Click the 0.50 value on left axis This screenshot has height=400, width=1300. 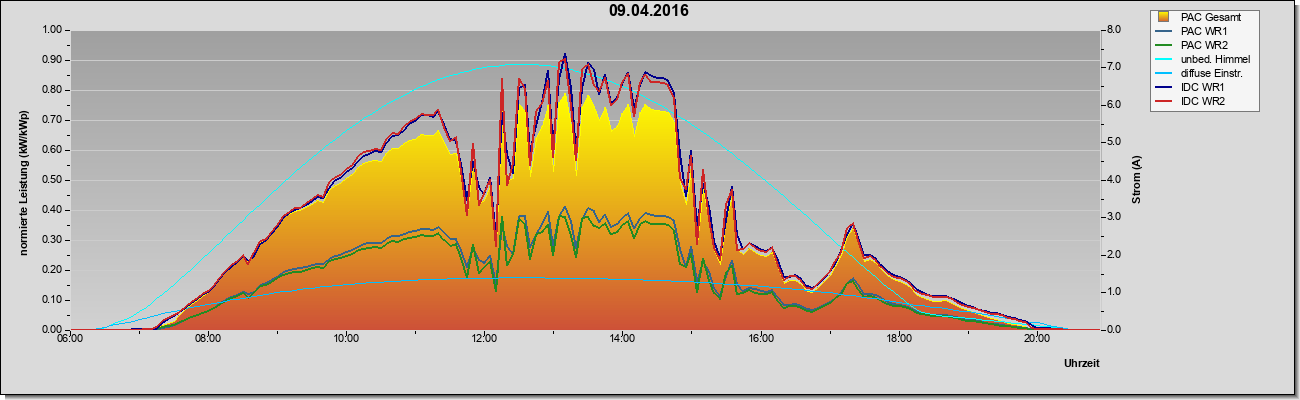coord(52,180)
